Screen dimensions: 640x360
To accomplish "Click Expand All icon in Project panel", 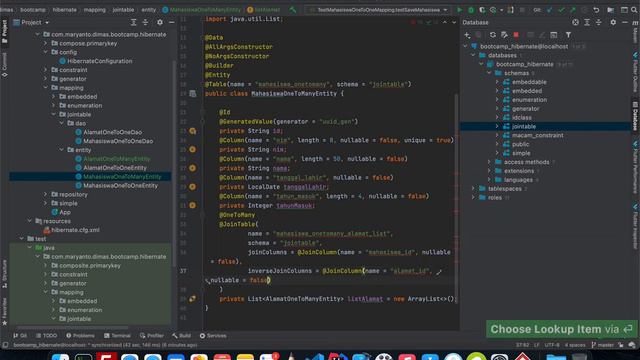I will tap(133, 22).
